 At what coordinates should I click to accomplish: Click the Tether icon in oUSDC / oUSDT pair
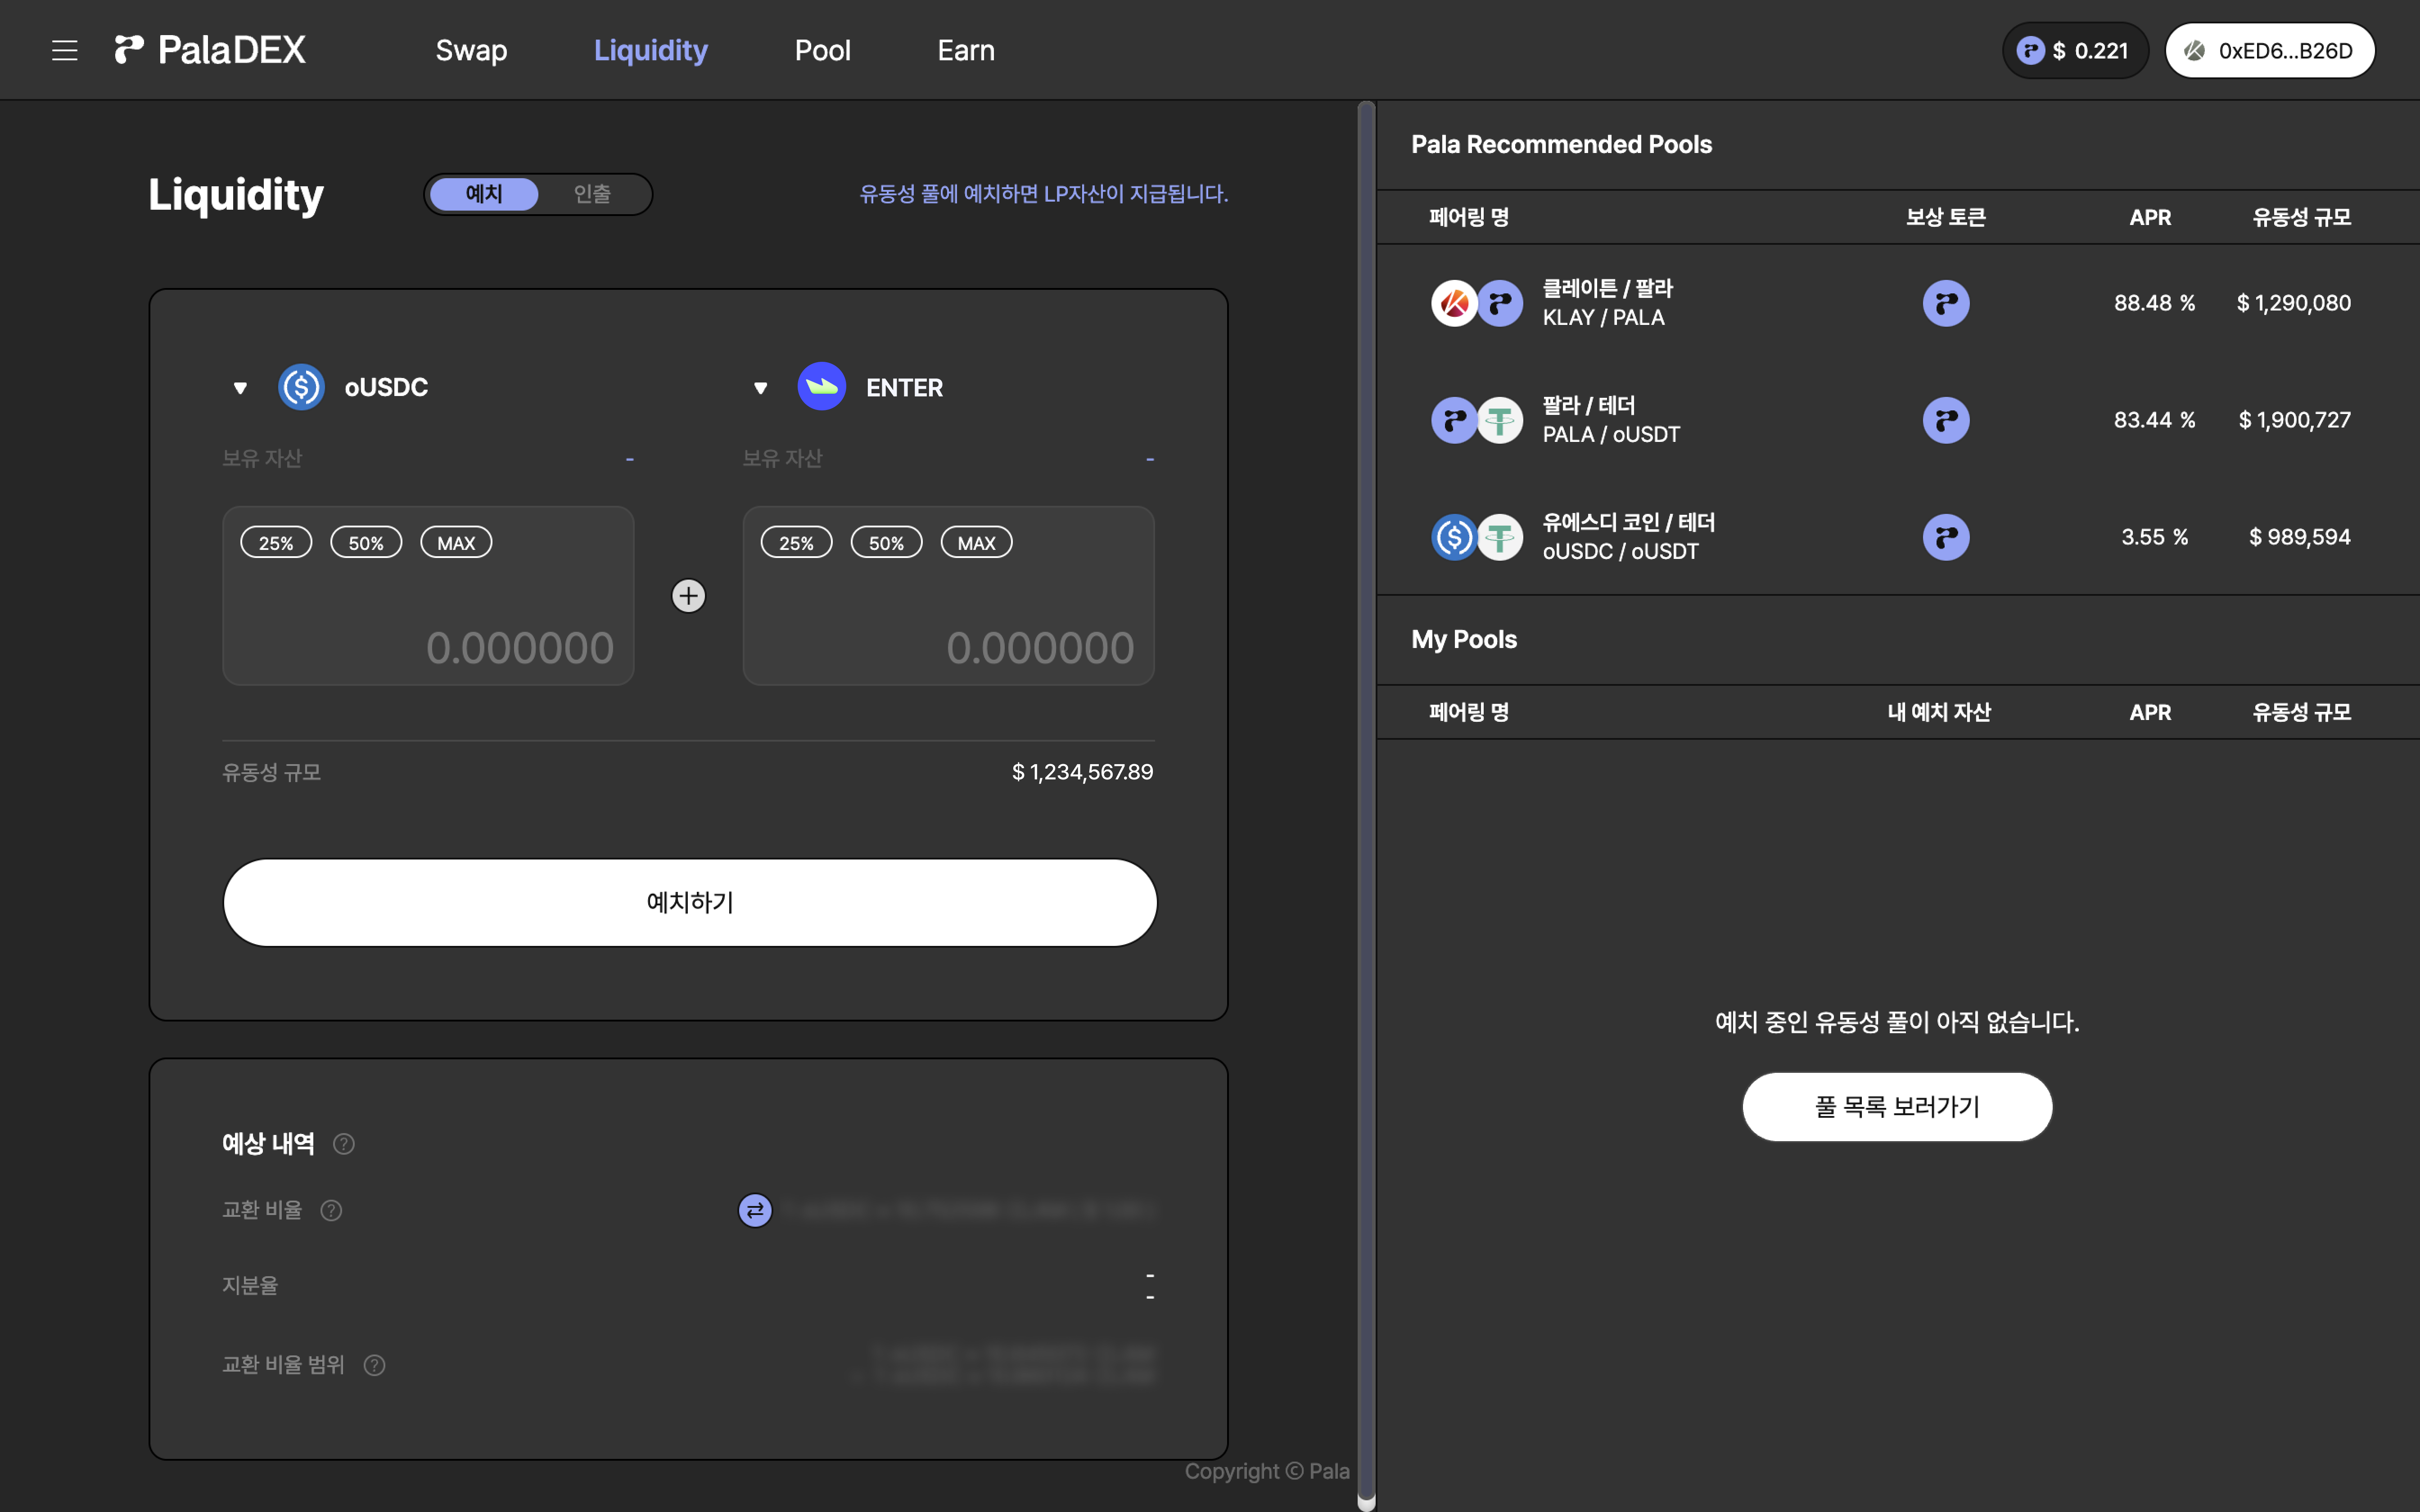(1500, 537)
